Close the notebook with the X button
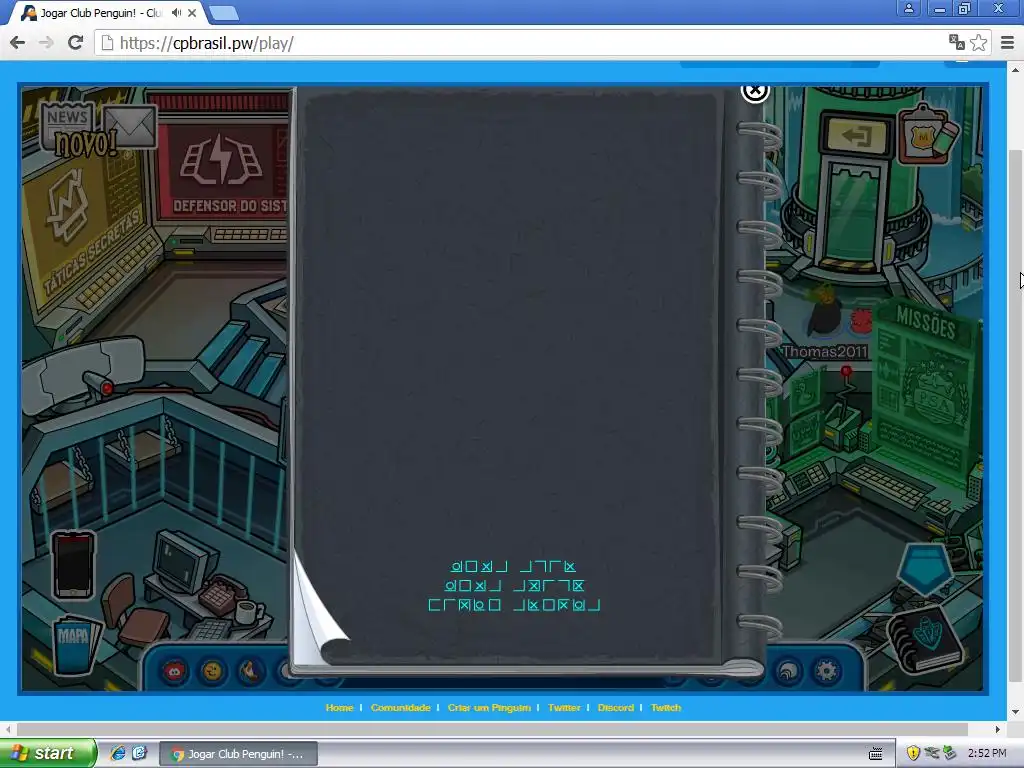1024x768 pixels. coord(755,92)
